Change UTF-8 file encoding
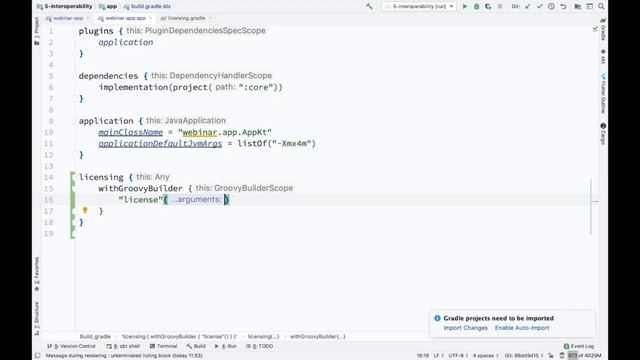This screenshot has height=360, width=640. 458,356
